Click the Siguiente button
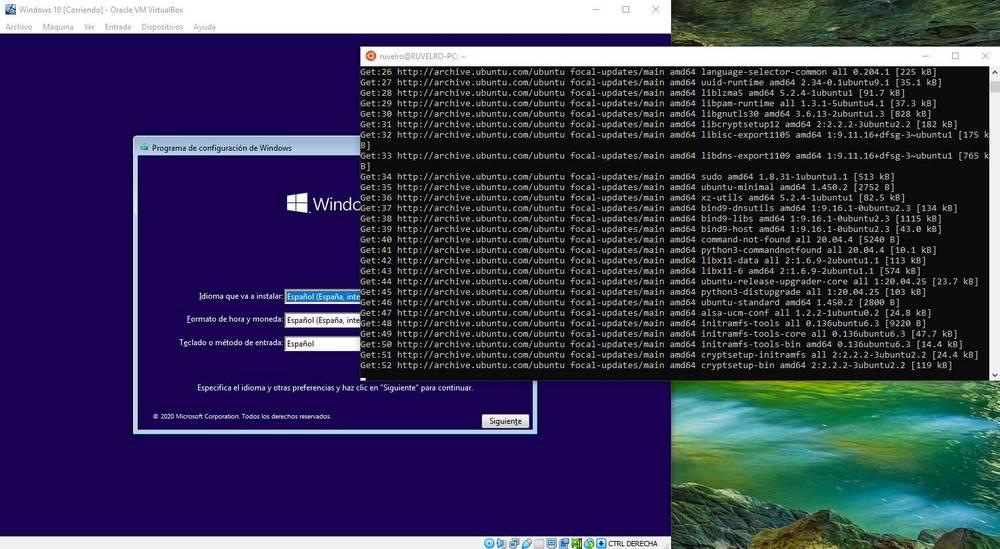The width and height of the screenshot is (1000, 549). pos(505,421)
